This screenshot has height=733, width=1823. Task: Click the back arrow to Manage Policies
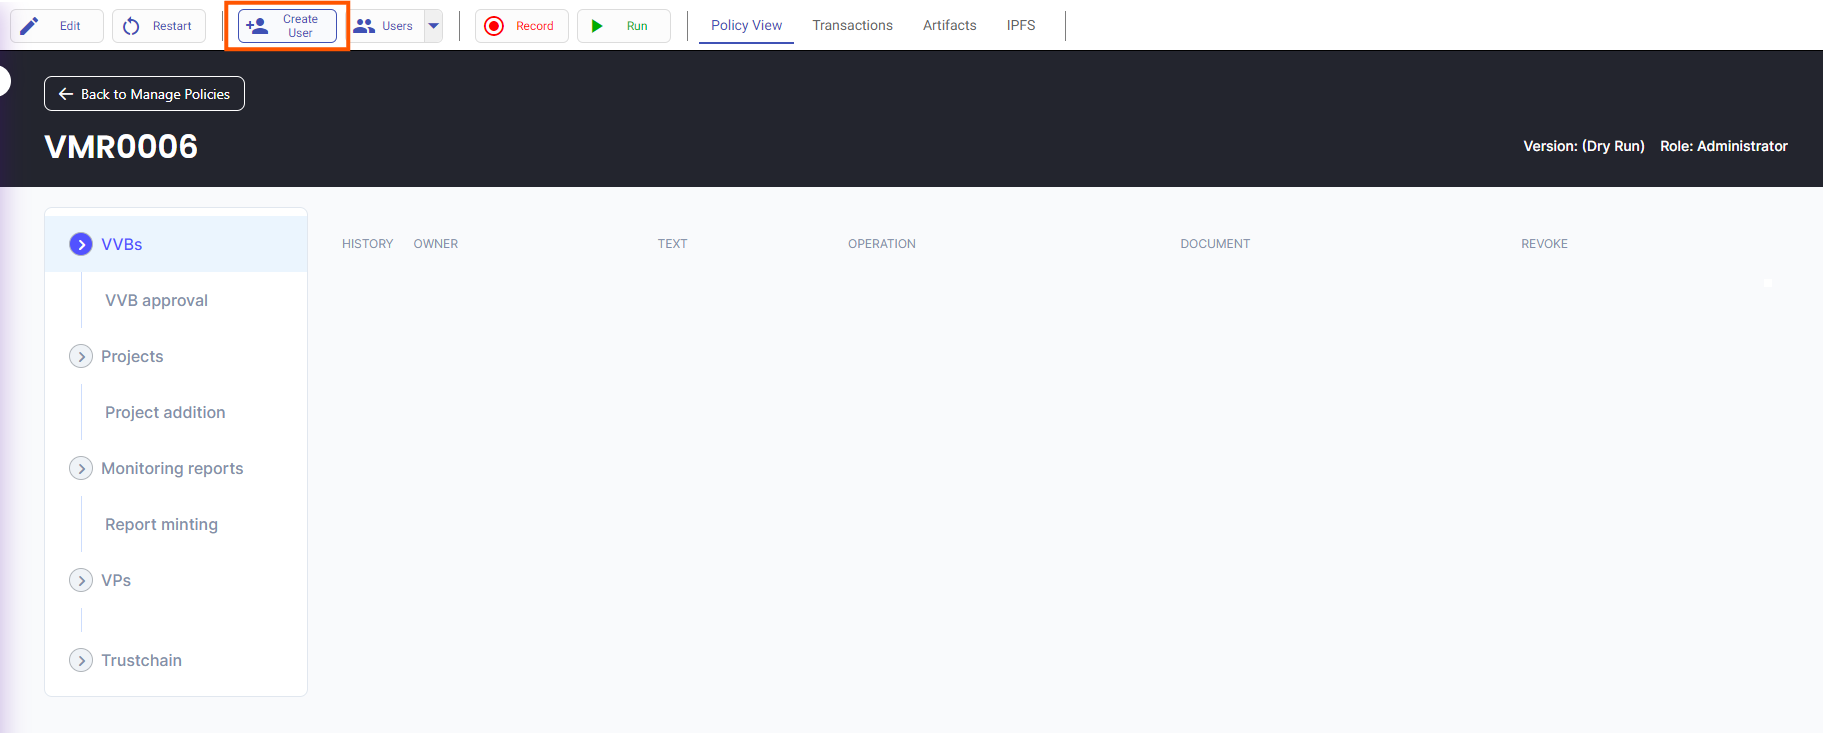[x=66, y=94]
